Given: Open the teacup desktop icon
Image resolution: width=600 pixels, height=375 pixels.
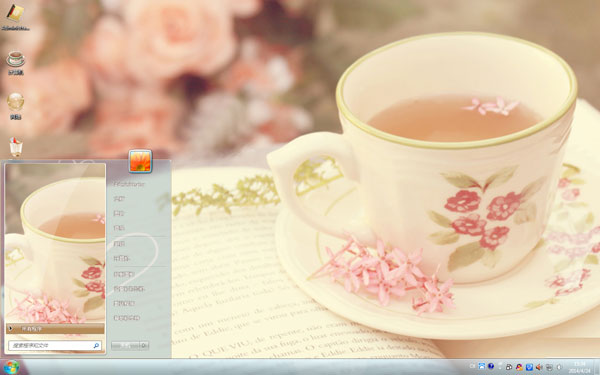Looking at the screenshot, I should click(x=15, y=59).
